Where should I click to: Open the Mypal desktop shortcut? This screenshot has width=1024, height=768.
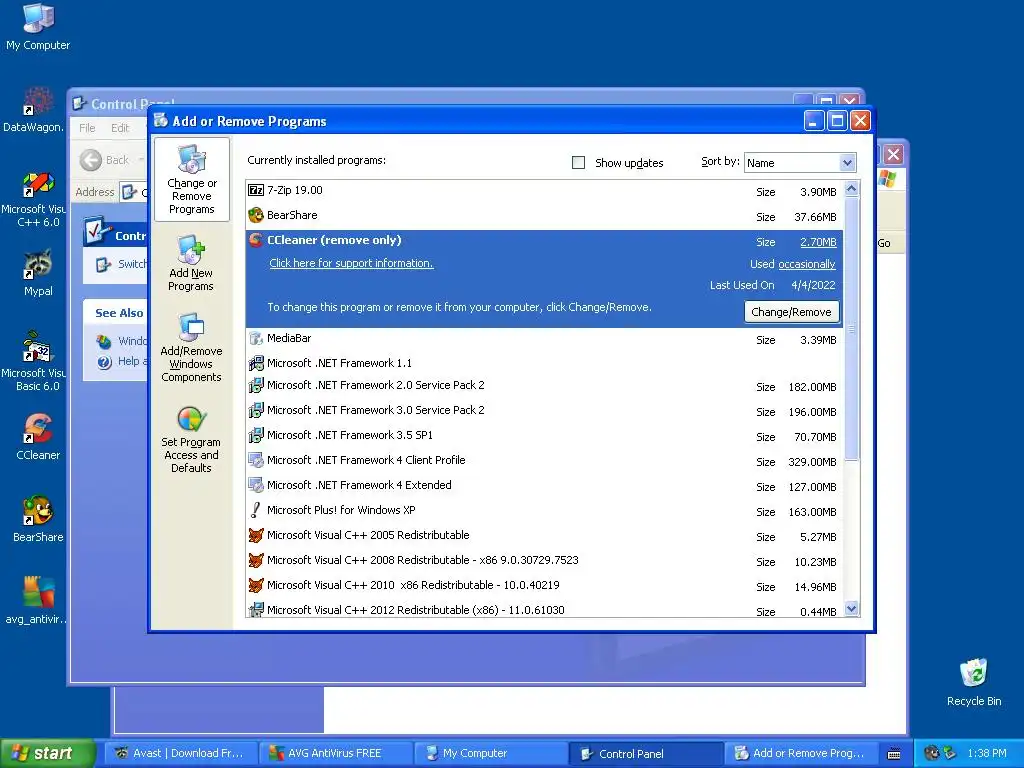click(38, 273)
